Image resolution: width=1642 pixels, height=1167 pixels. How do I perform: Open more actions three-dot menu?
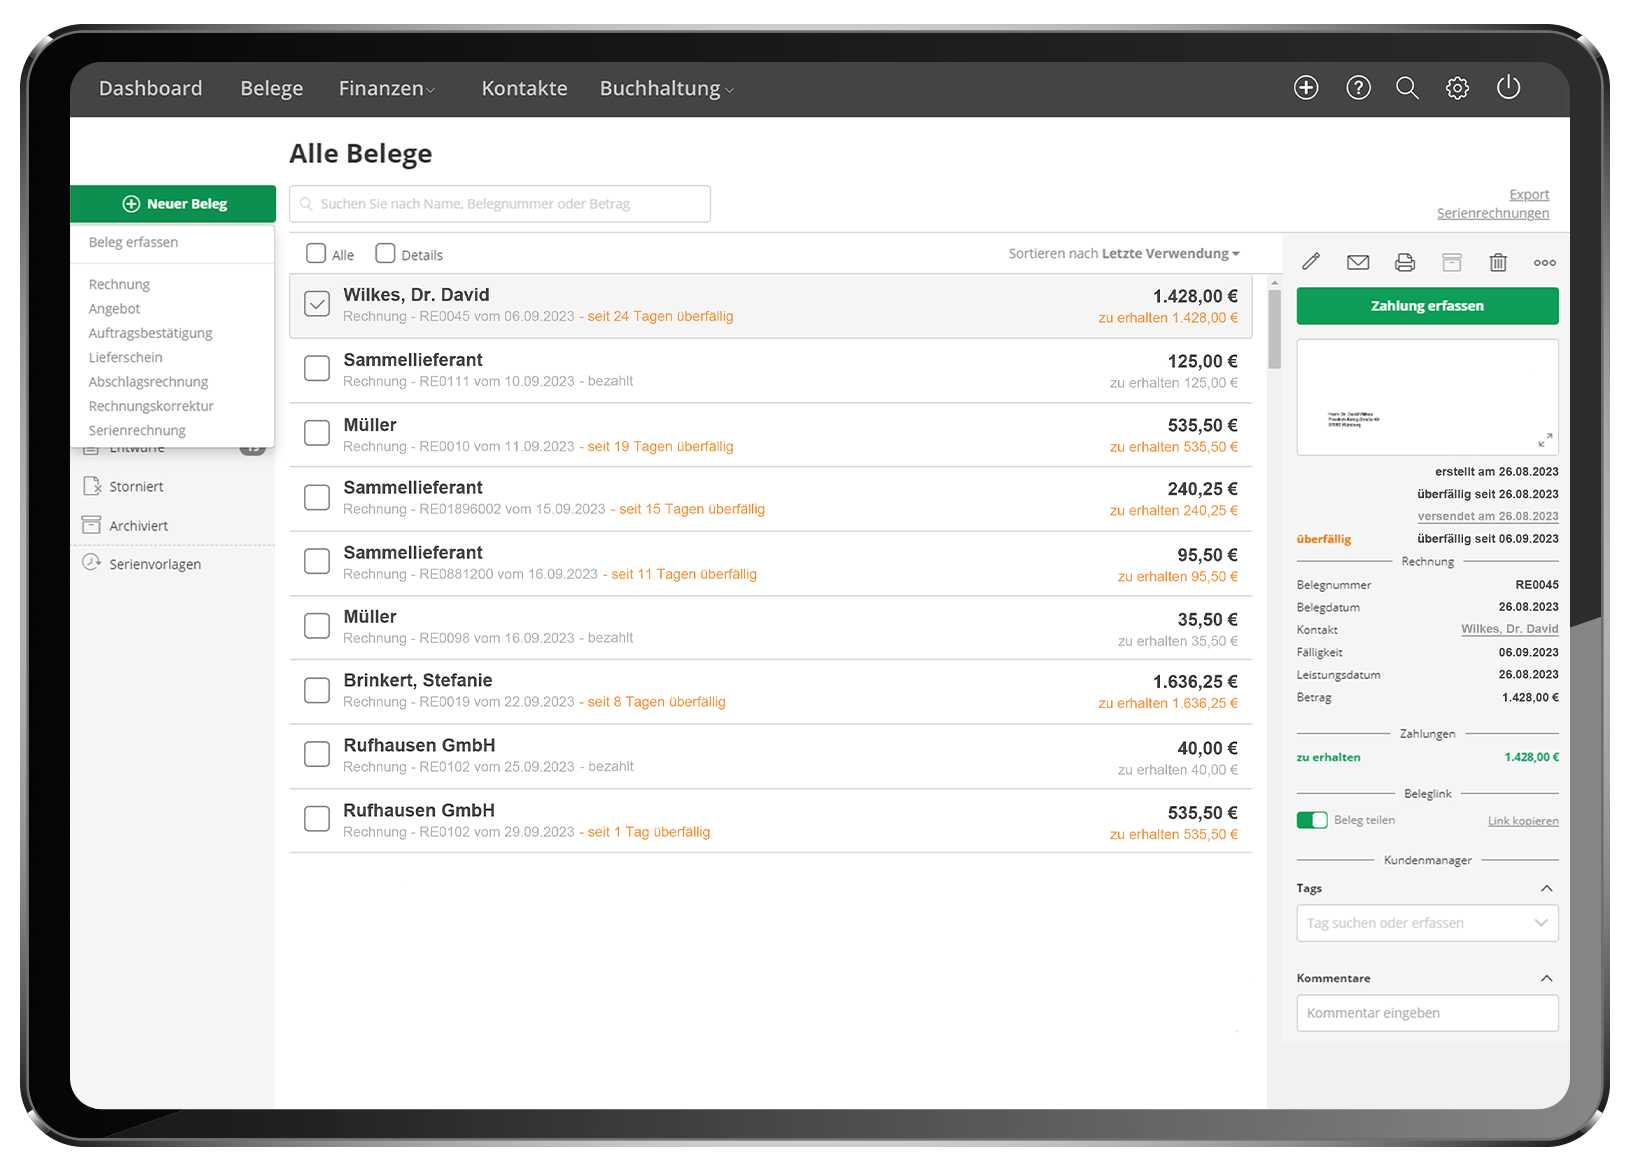click(x=1544, y=262)
